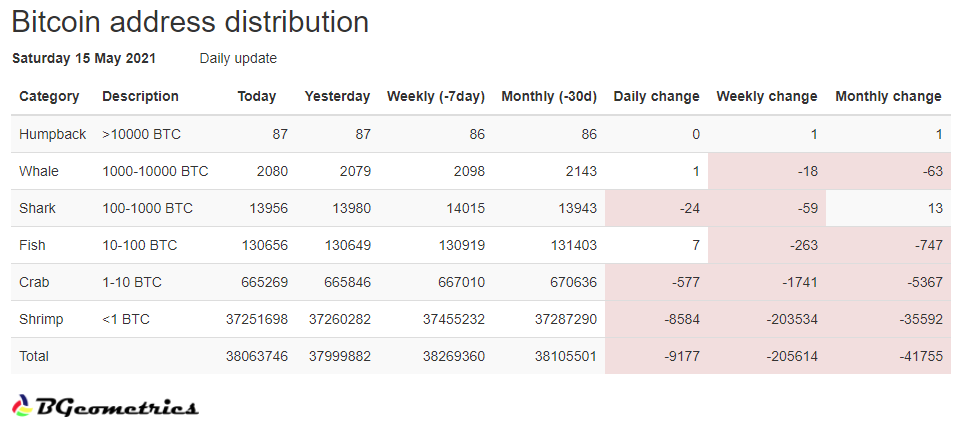Click the Shark row description "100-1000 BTC"
Screen dimensions: 969x434
coord(147,208)
